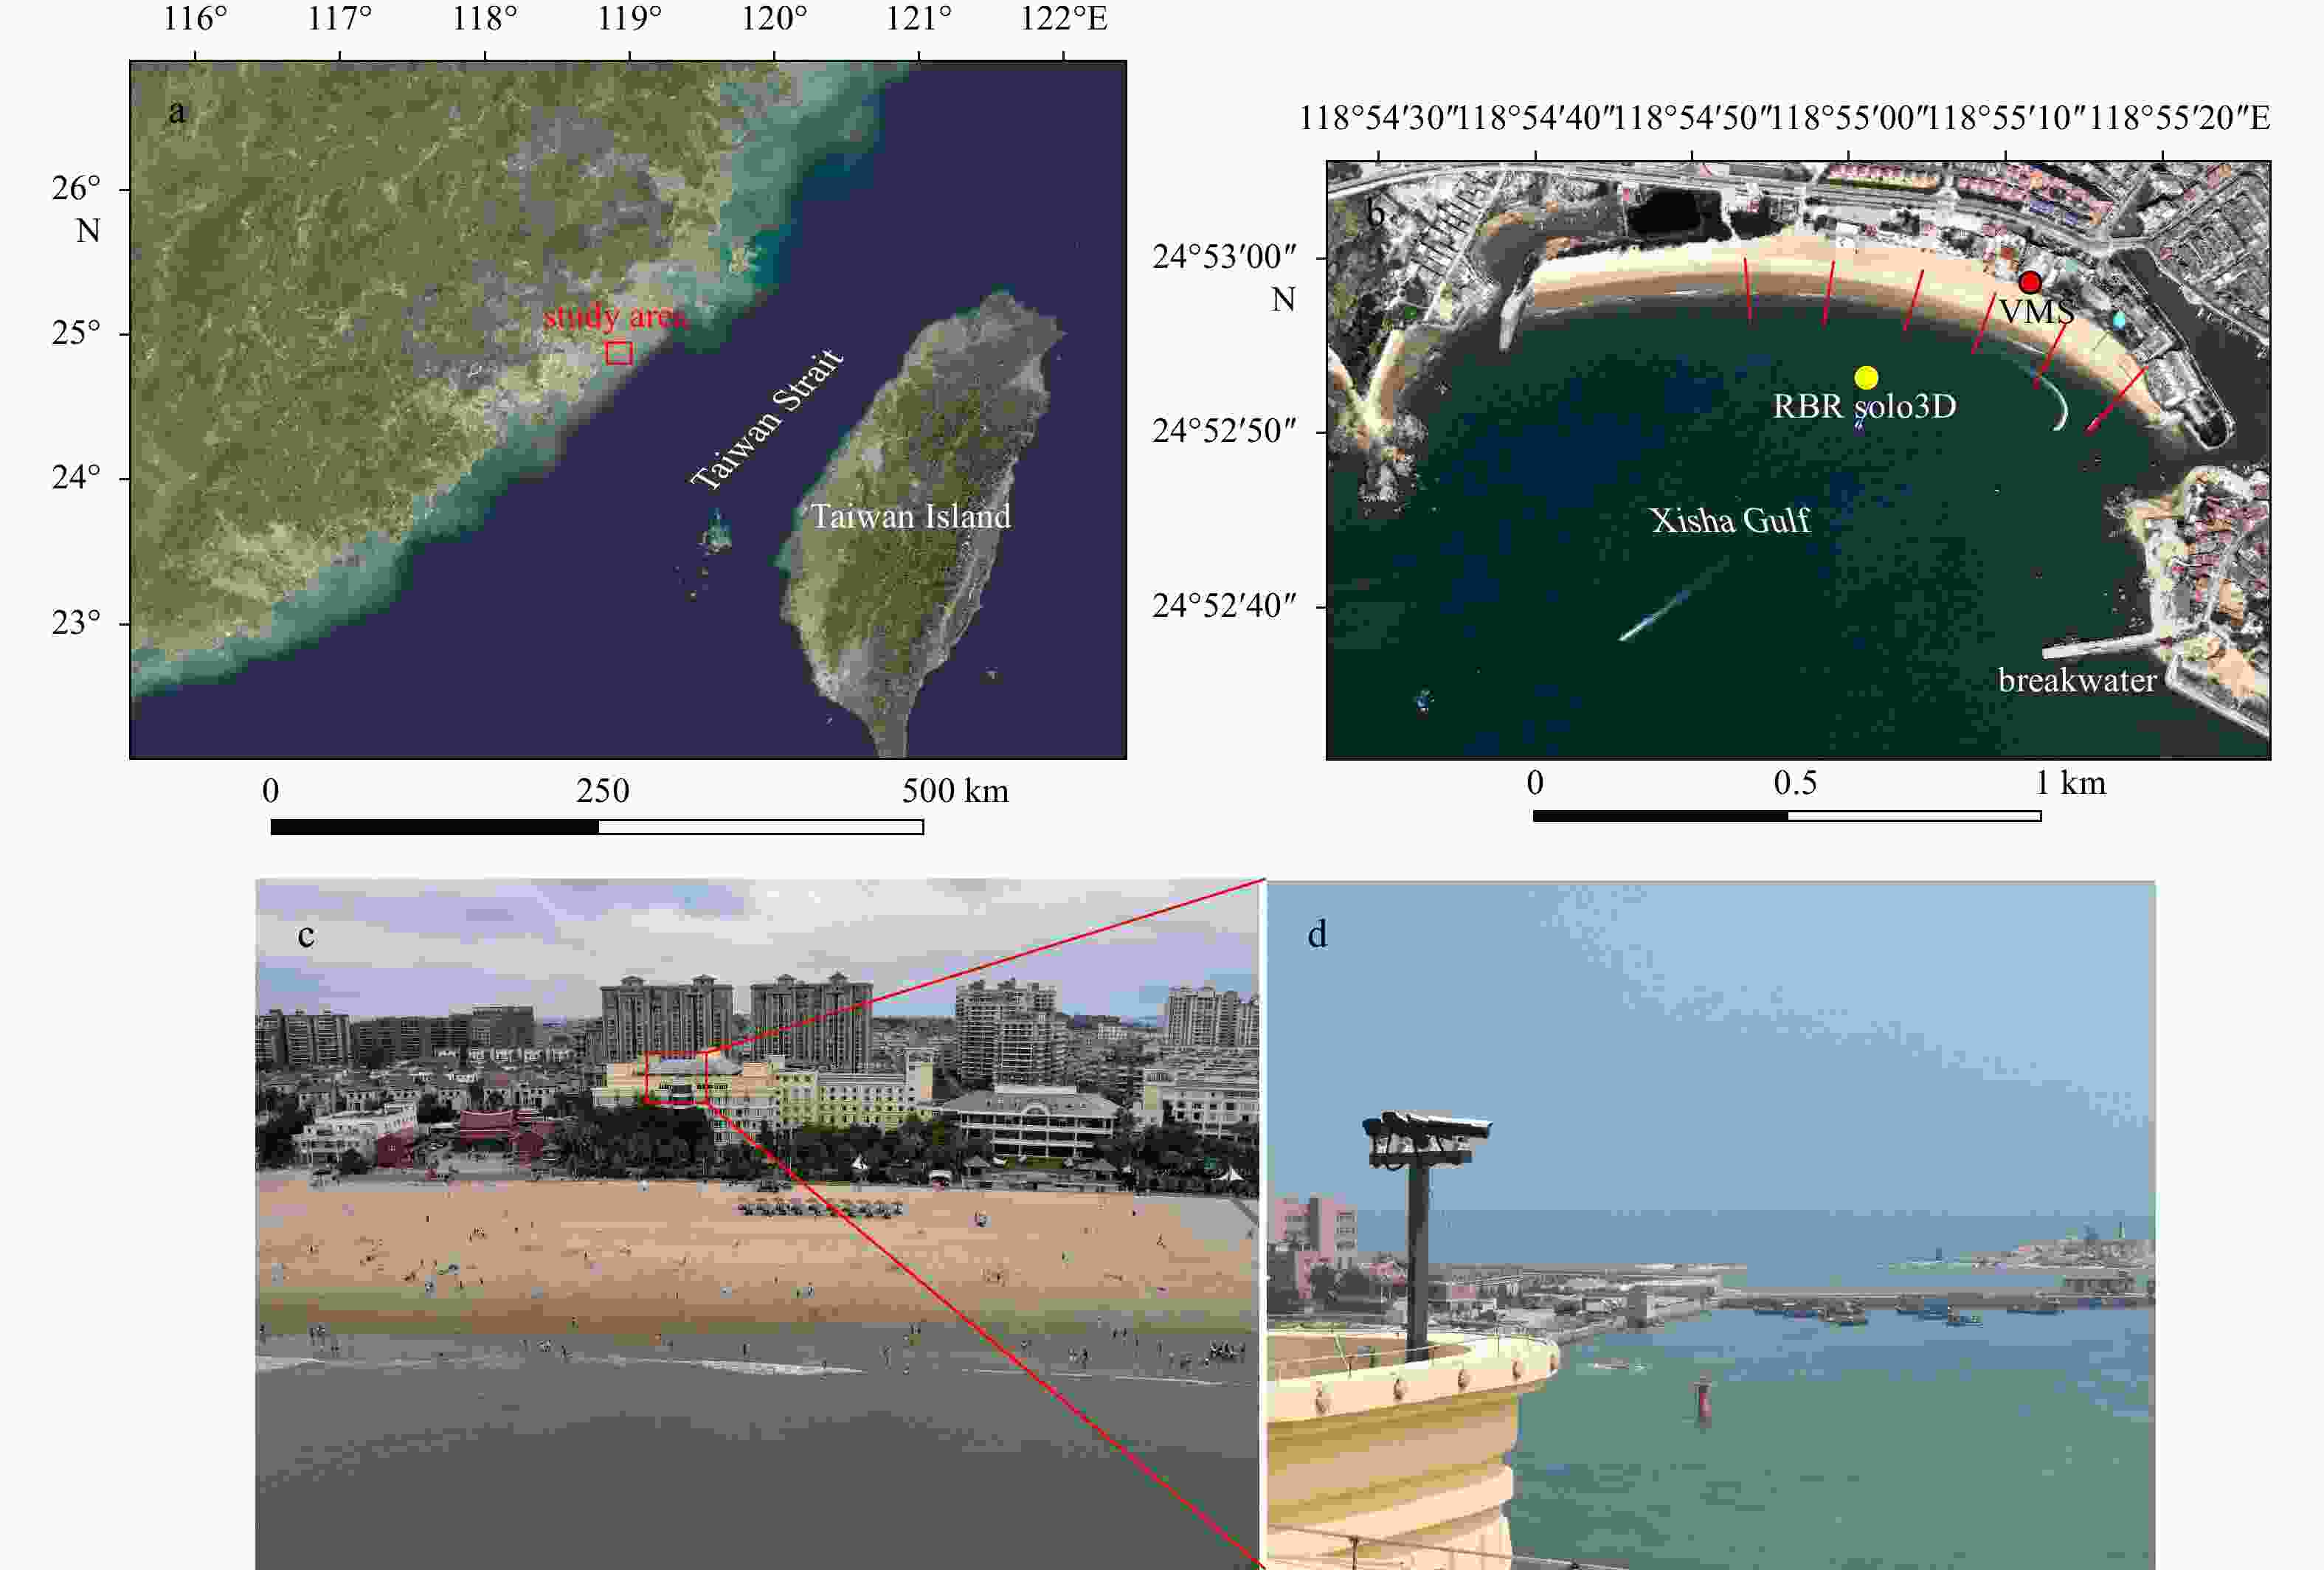Click the cyan marker dot near VMS on map b
2324x1570 pixels.
point(2118,320)
